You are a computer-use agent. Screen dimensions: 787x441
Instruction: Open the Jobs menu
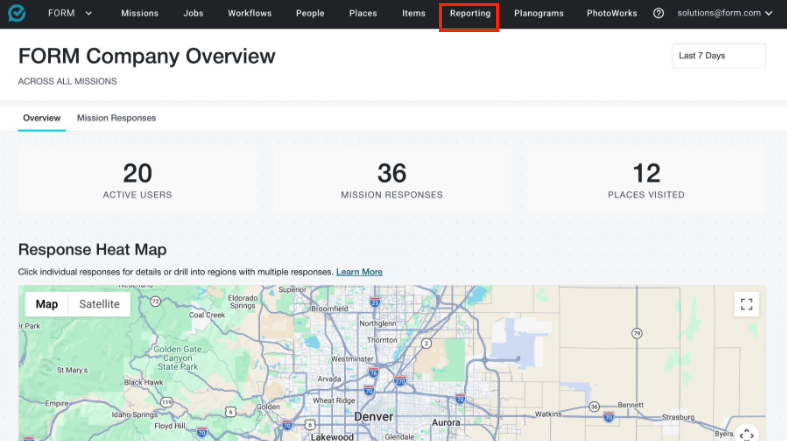[x=193, y=14]
